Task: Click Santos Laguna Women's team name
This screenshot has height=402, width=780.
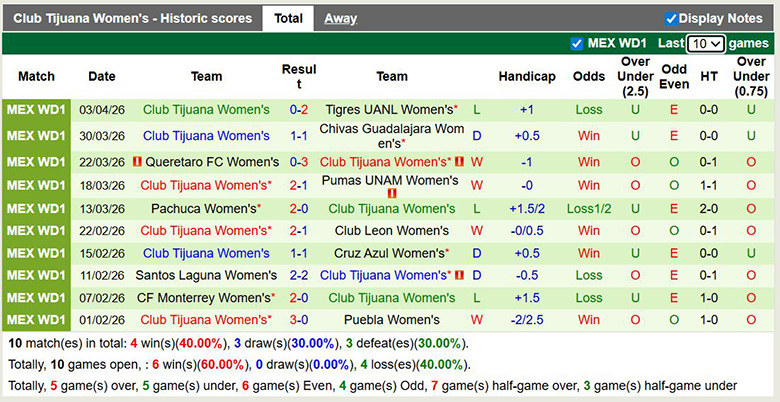Action: click(x=206, y=275)
